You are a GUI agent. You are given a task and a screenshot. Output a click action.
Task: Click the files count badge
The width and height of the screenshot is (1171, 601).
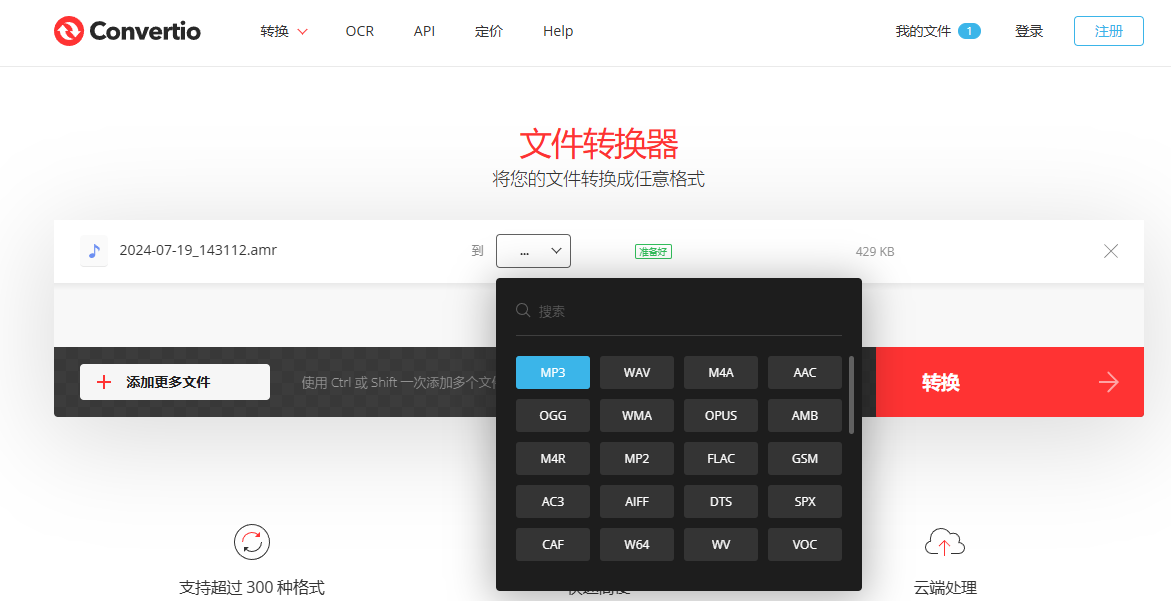point(969,31)
